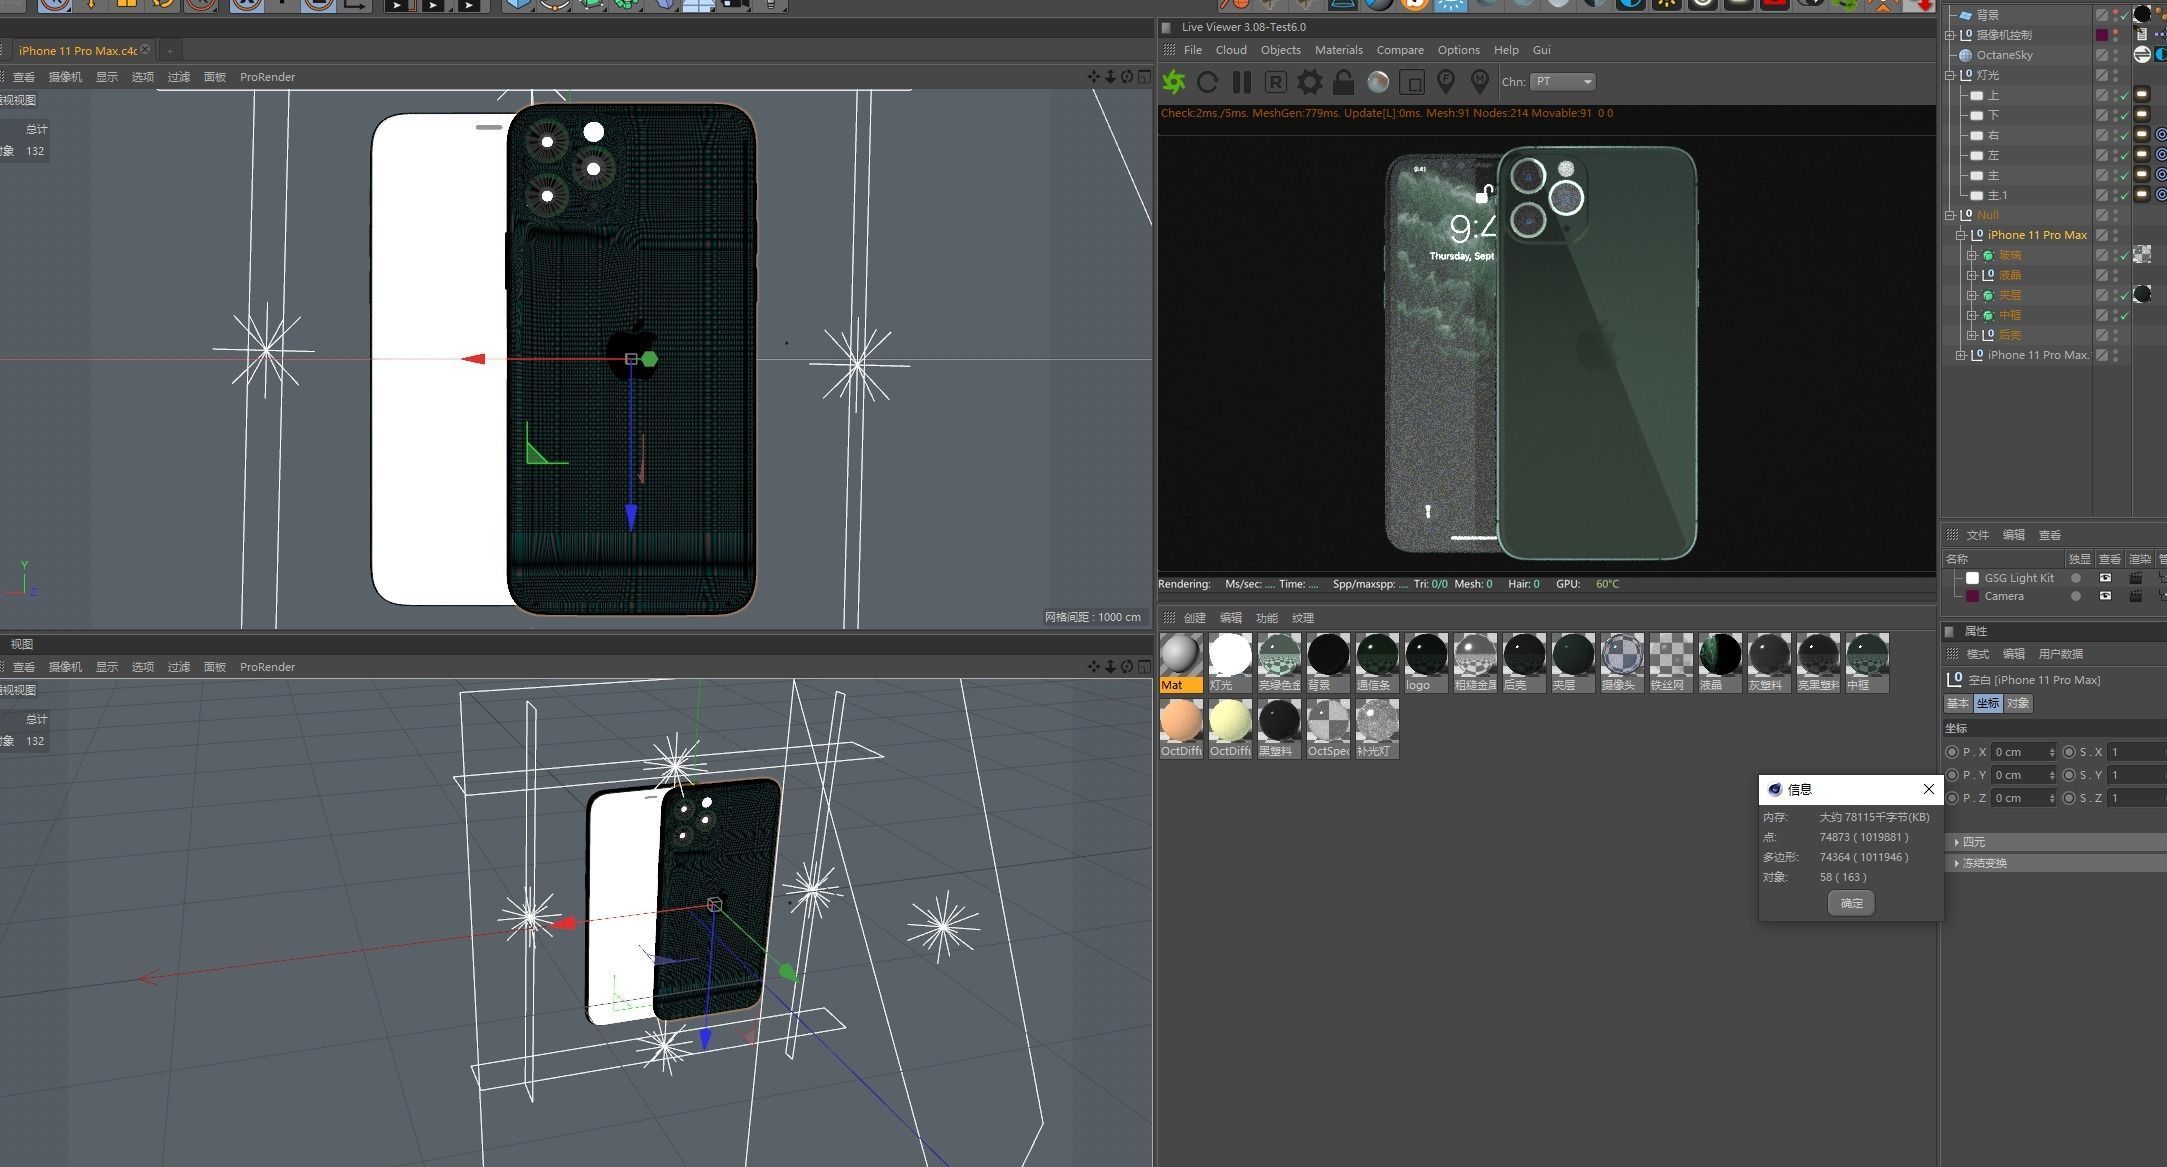Screen dimensions: 2167x1167
Task: Open the Chn PT channel dropdown
Action: pyautogui.click(x=1563, y=82)
